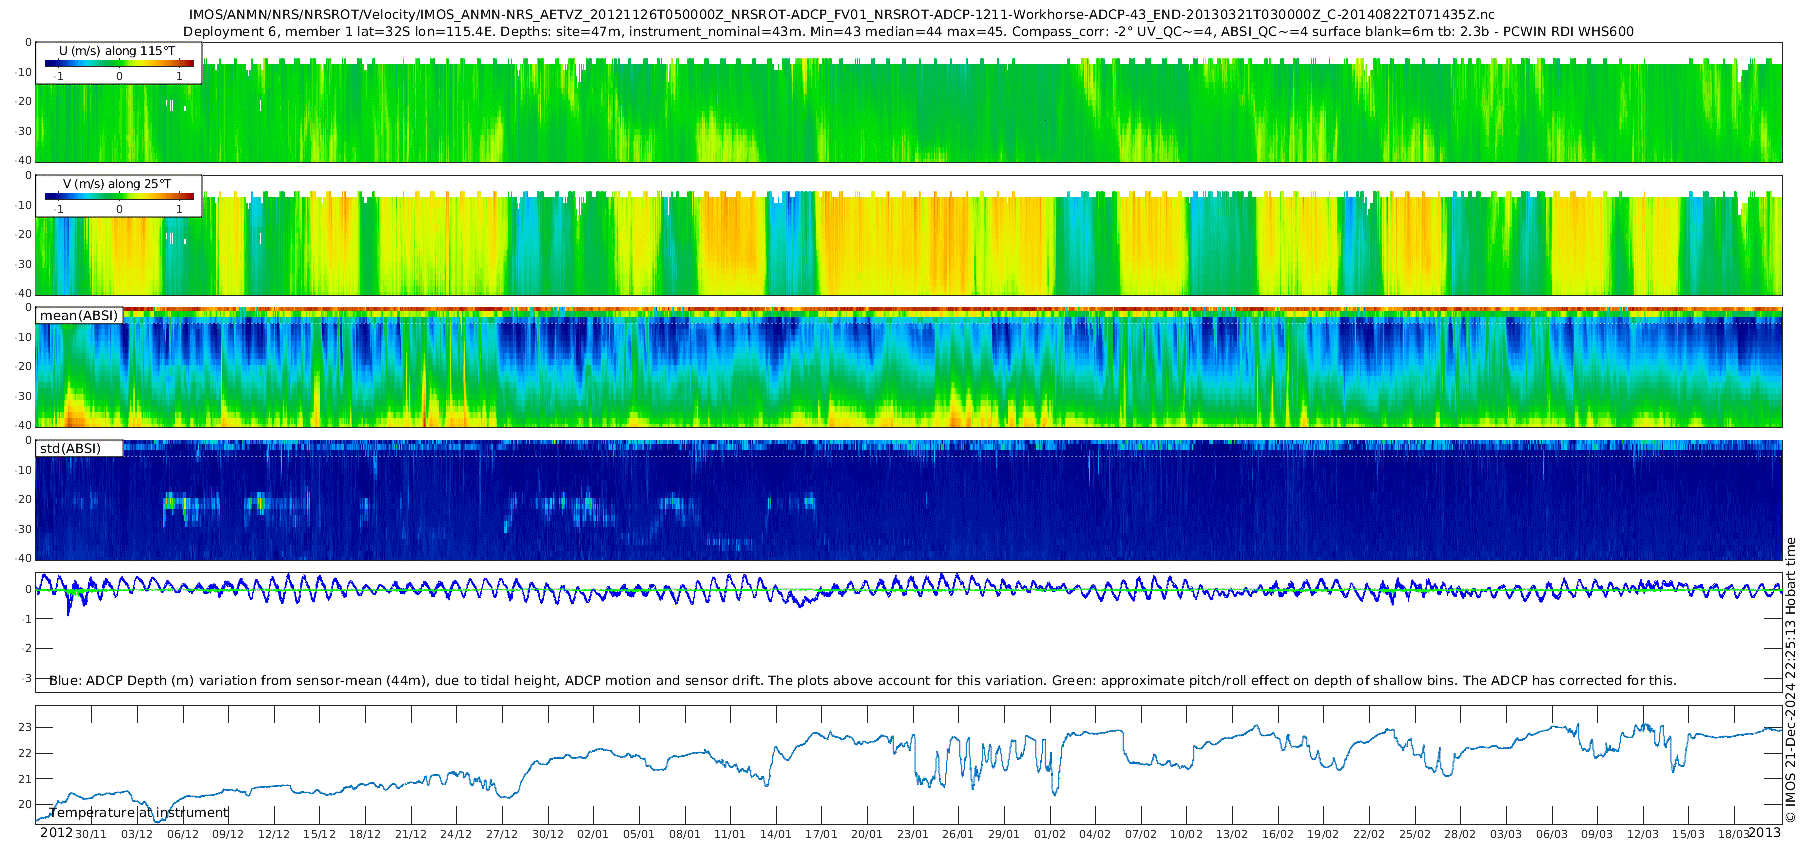Click the 30/11 date tick label
The image size is (1800, 850).
pos(91,834)
